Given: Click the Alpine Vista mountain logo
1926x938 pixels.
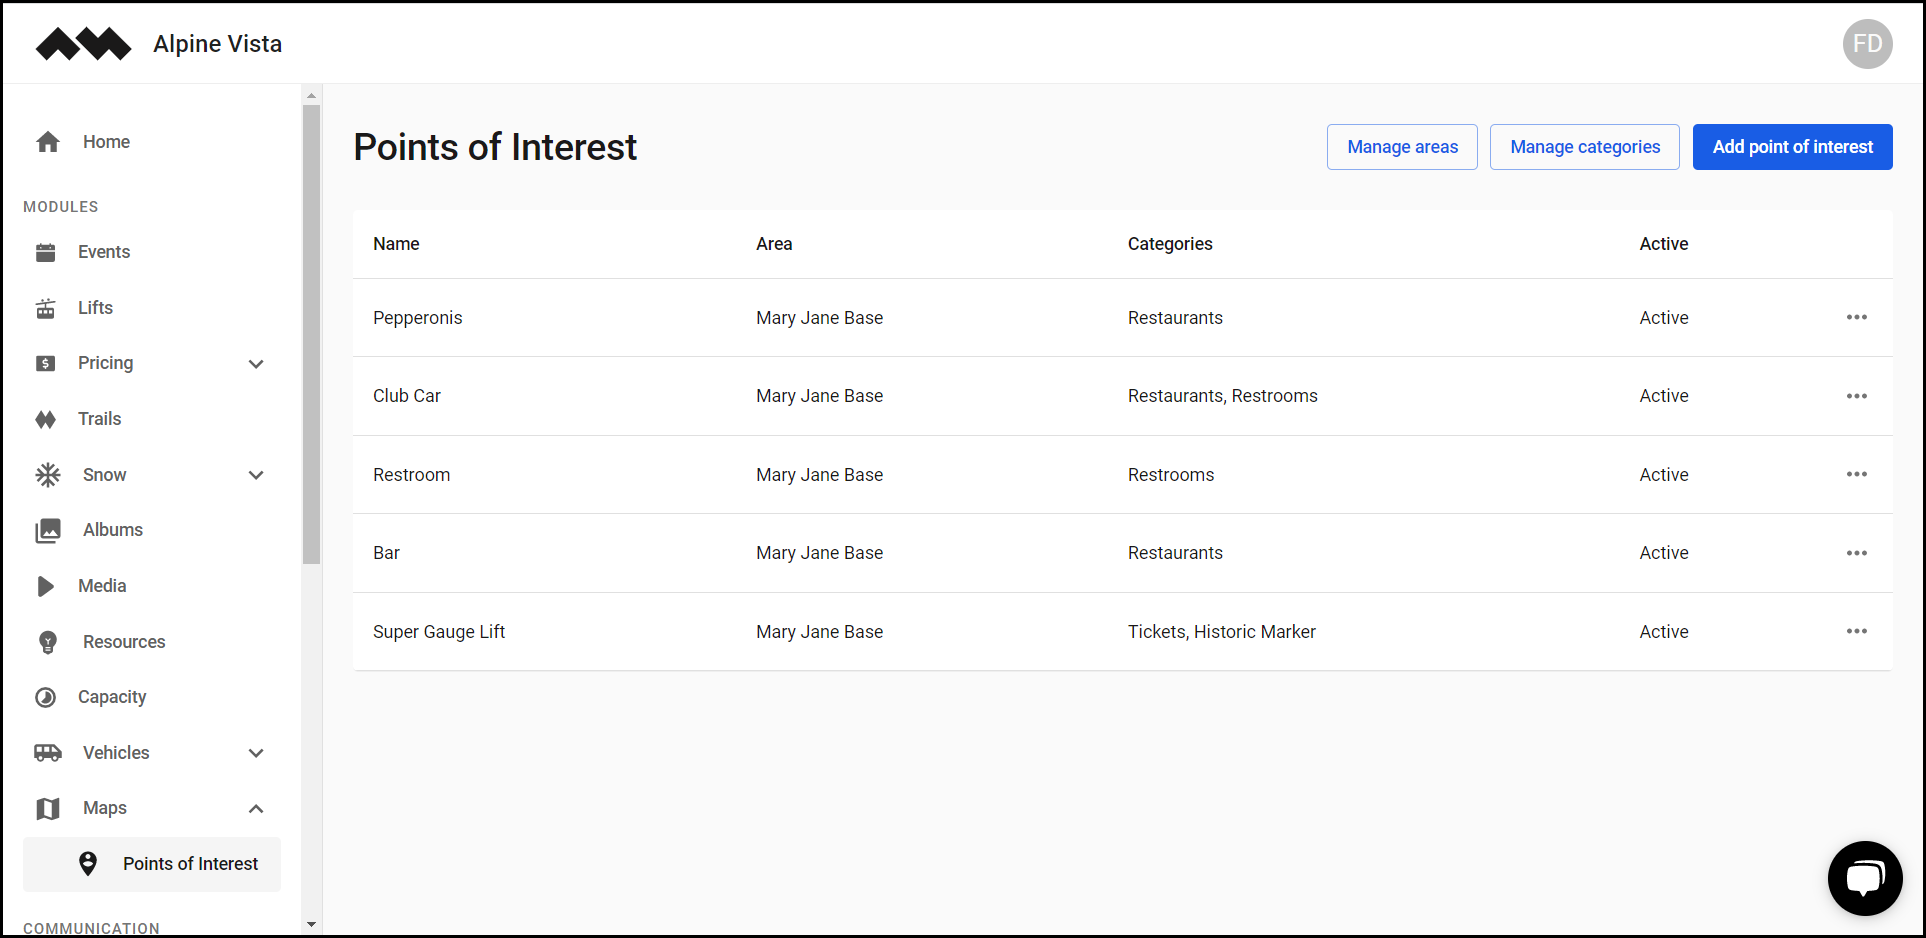Looking at the screenshot, I should [83, 44].
